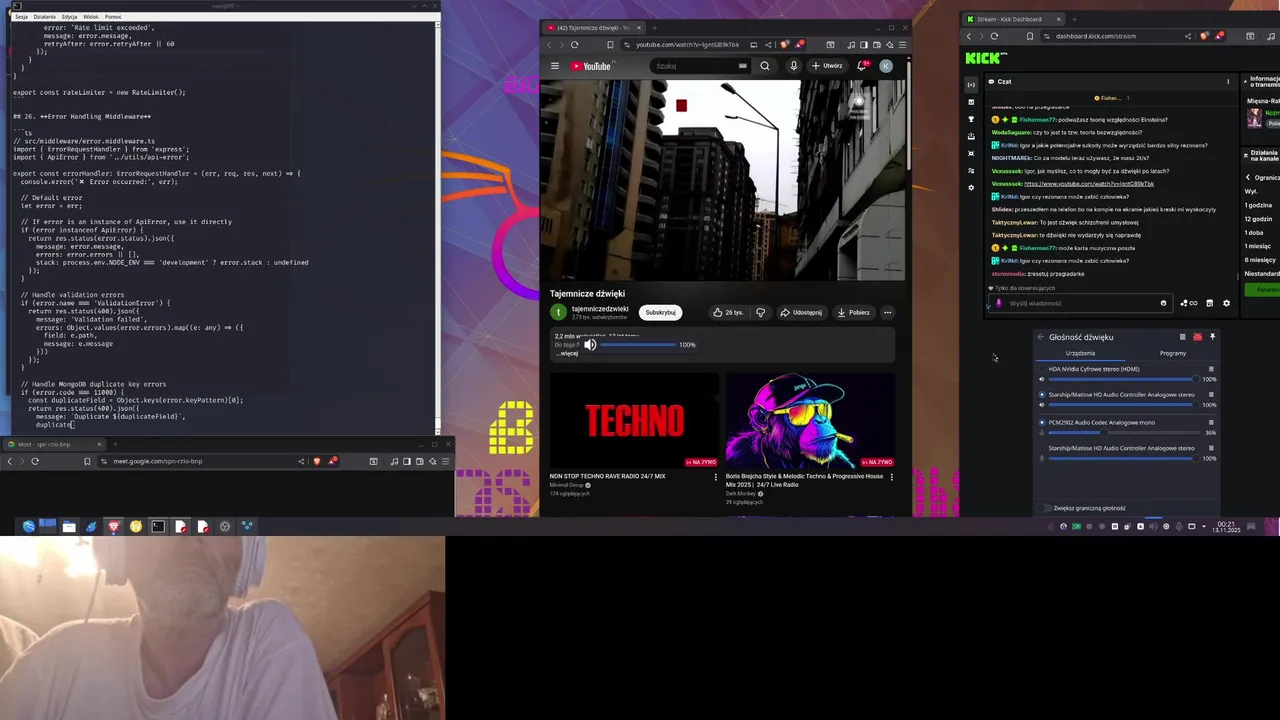Open YouTube account avatar K
Image resolution: width=1280 pixels, height=720 pixels.
(886, 66)
